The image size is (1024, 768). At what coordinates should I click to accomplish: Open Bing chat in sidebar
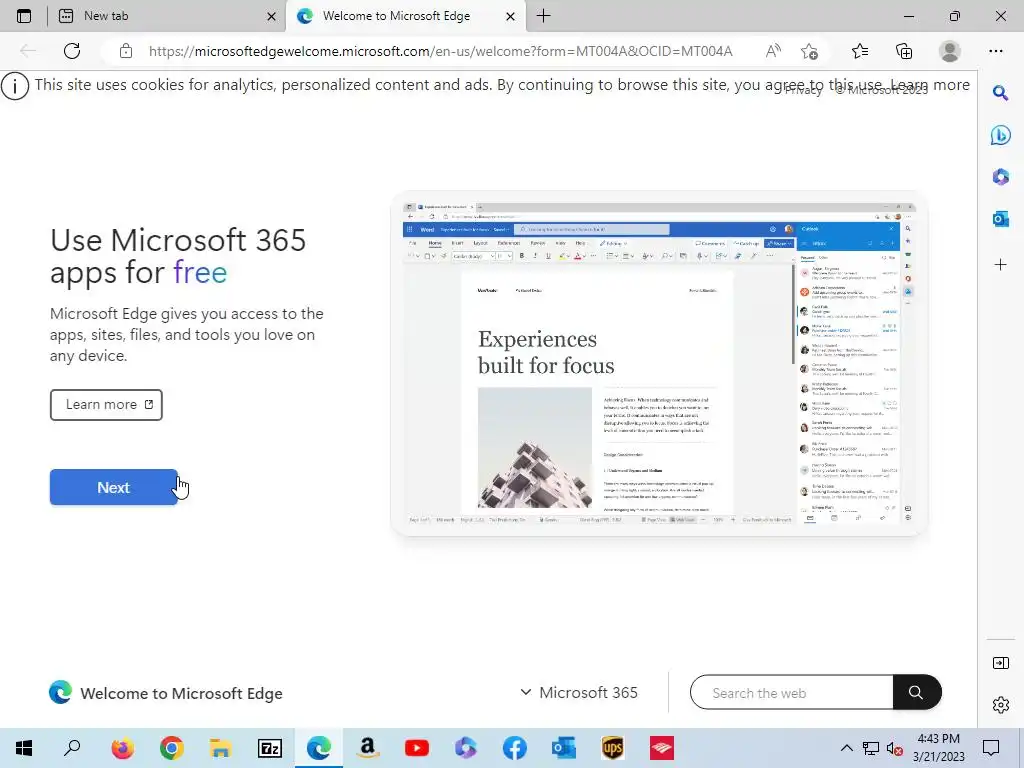tap(1000, 135)
